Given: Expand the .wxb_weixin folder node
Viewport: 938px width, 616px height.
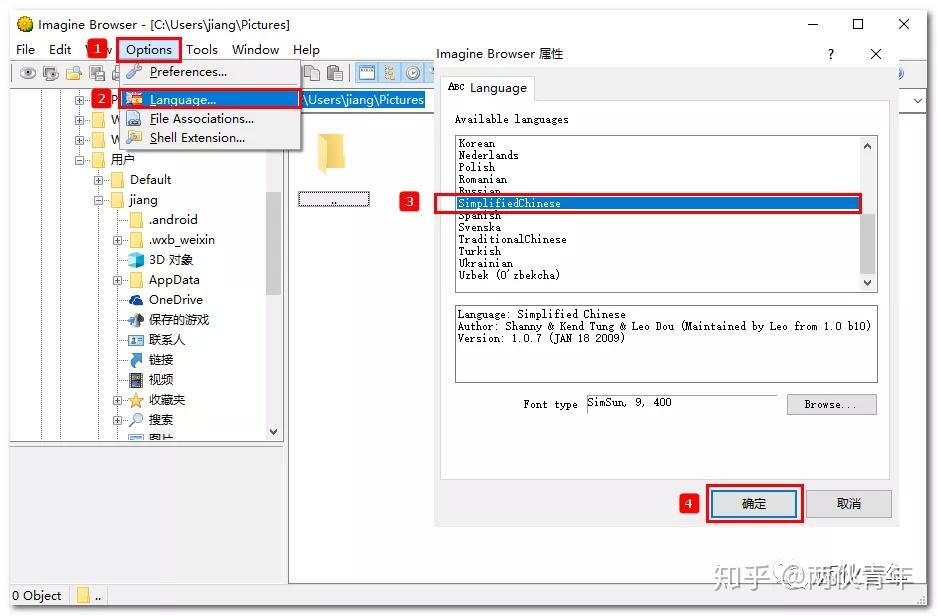Looking at the screenshot, I should [117, 240].
